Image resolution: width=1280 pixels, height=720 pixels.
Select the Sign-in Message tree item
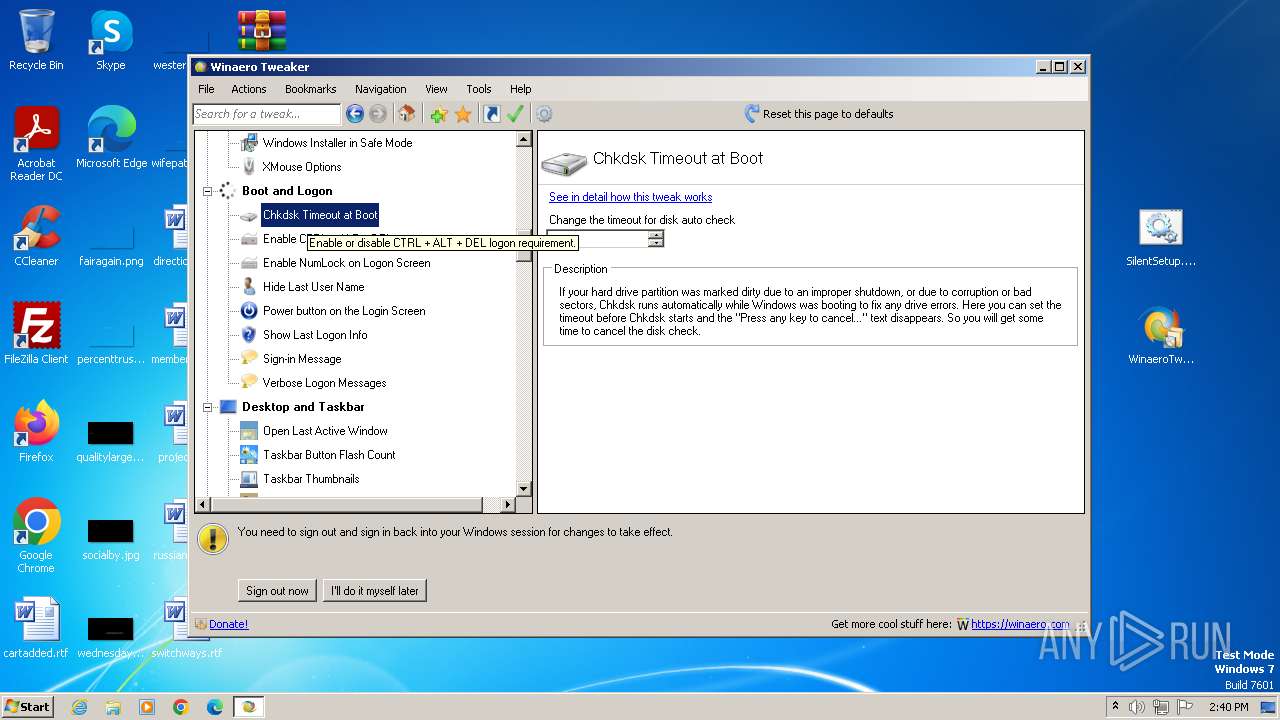[x=302, y=359]
